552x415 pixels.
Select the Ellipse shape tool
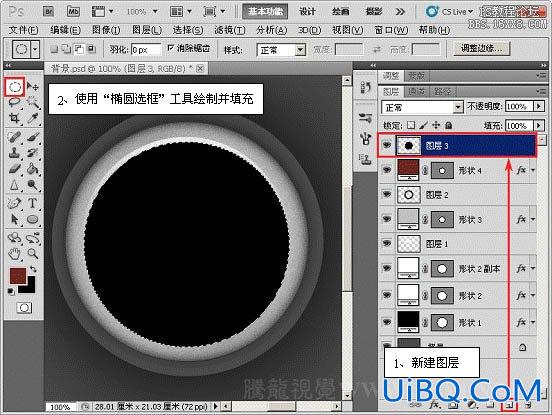[x=33, y=220]
